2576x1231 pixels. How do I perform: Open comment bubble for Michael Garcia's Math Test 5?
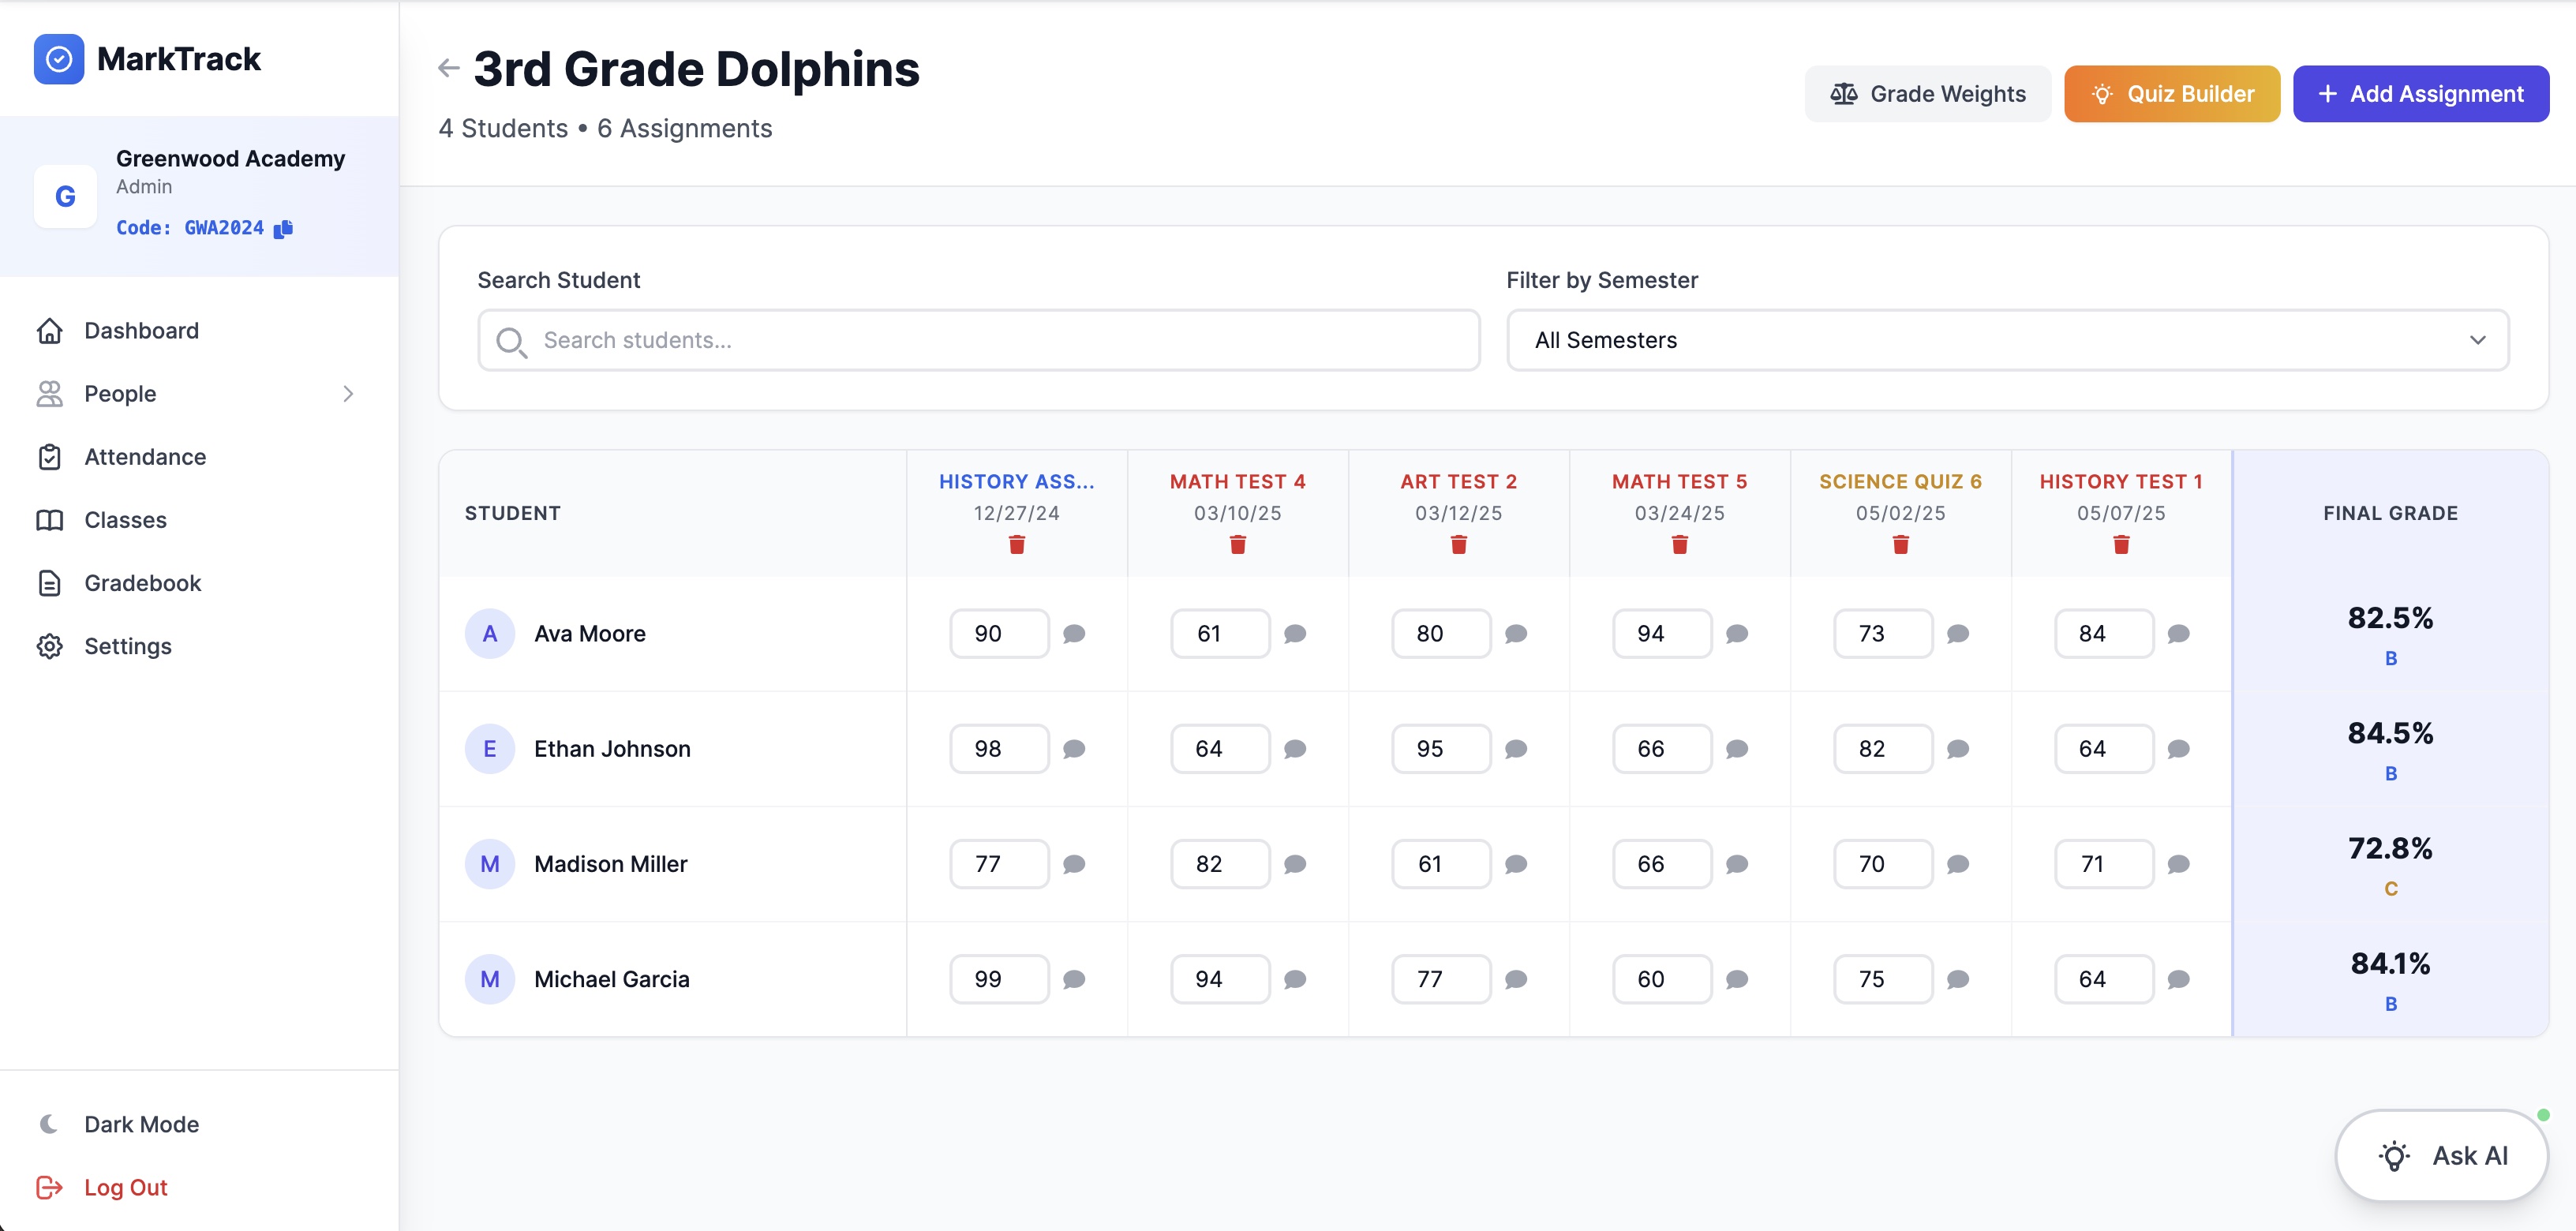point(1737,979)
